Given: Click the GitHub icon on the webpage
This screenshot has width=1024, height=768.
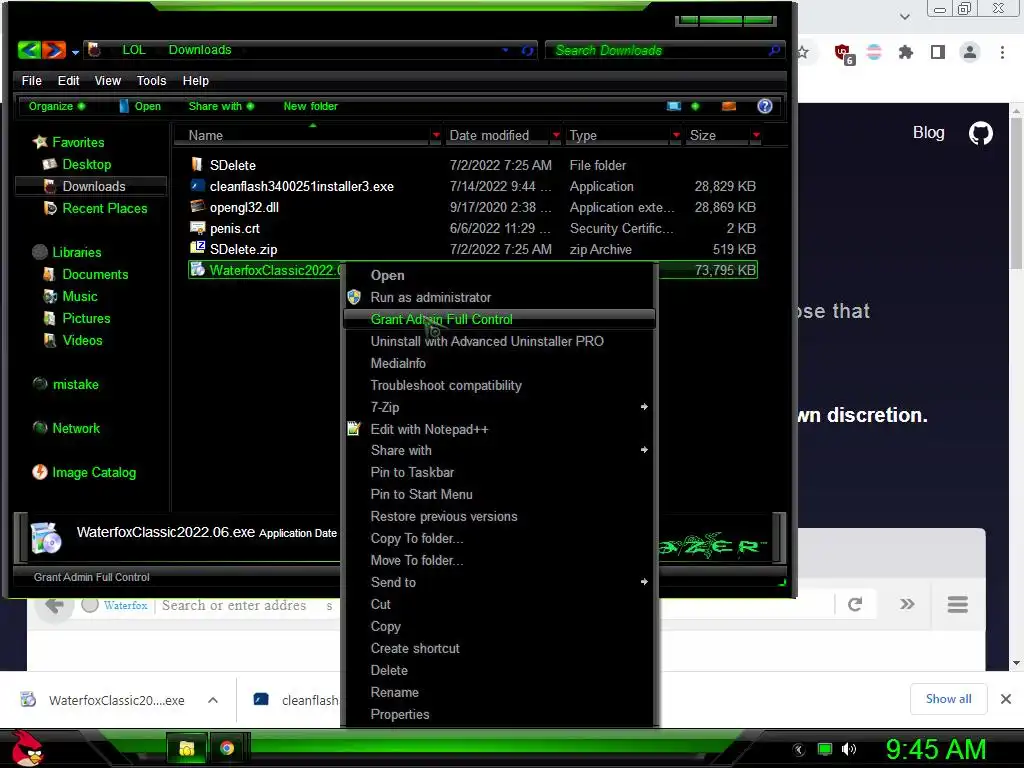Looking at the screenshot, I should pos(980,133).
